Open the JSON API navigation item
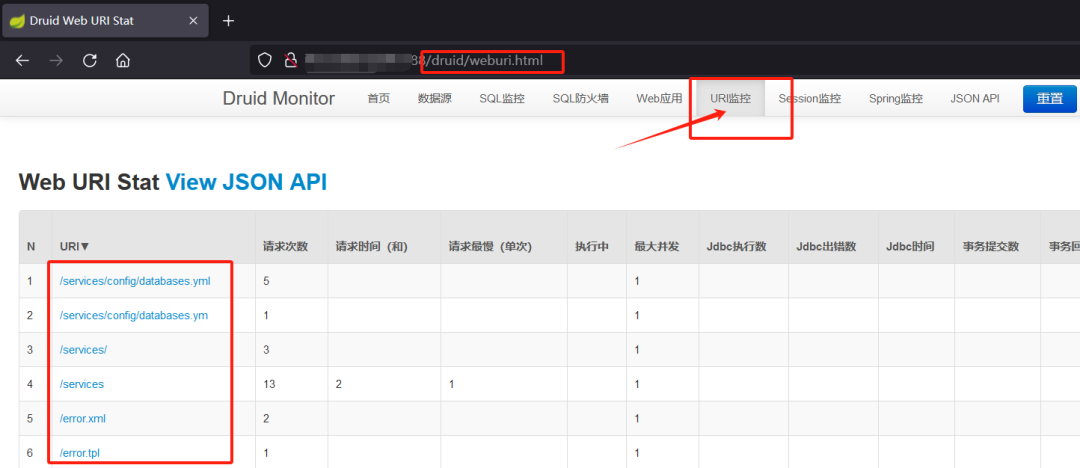 point(975,99)
